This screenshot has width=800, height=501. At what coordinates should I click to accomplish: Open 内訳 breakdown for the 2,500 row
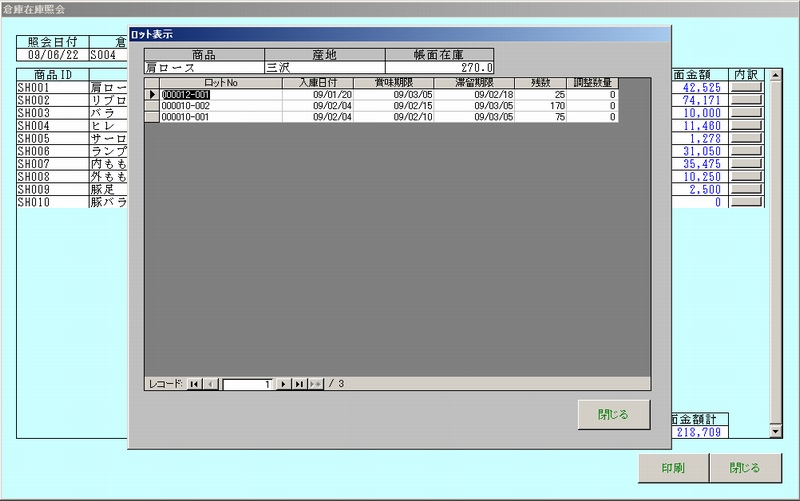coord(746,189)
